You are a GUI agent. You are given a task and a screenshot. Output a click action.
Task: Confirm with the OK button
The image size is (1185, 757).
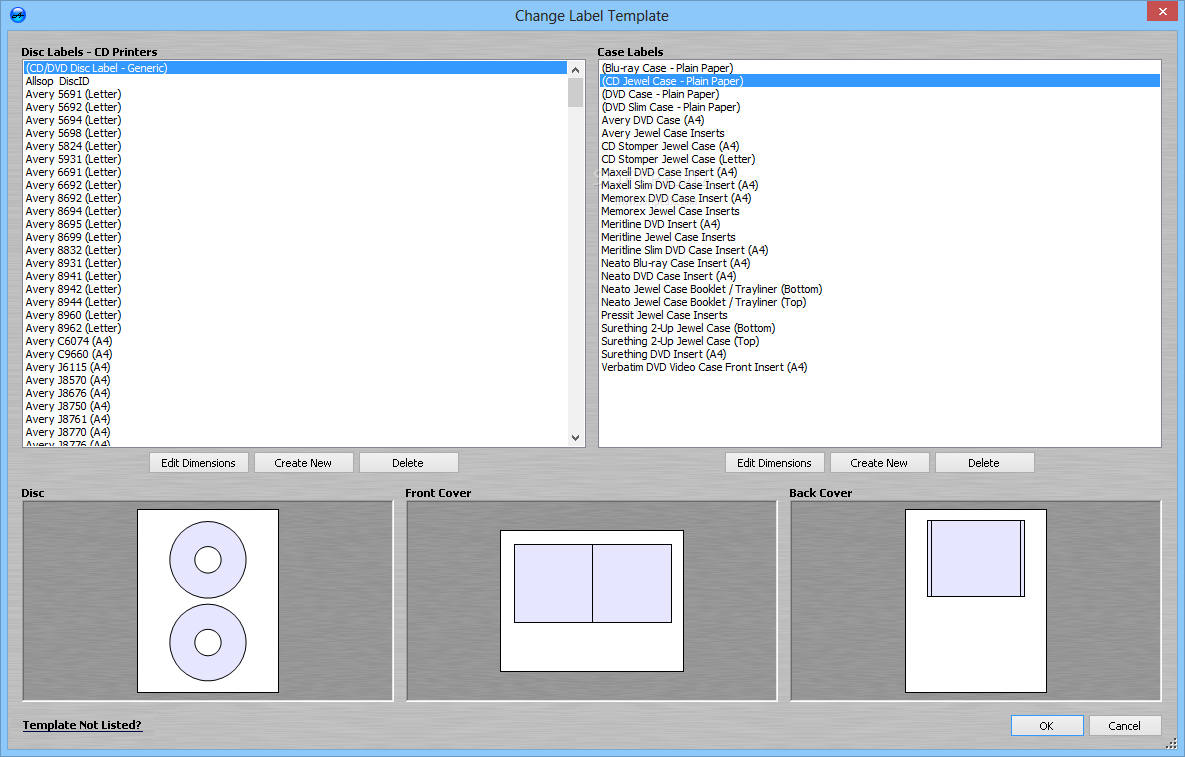1047,726
